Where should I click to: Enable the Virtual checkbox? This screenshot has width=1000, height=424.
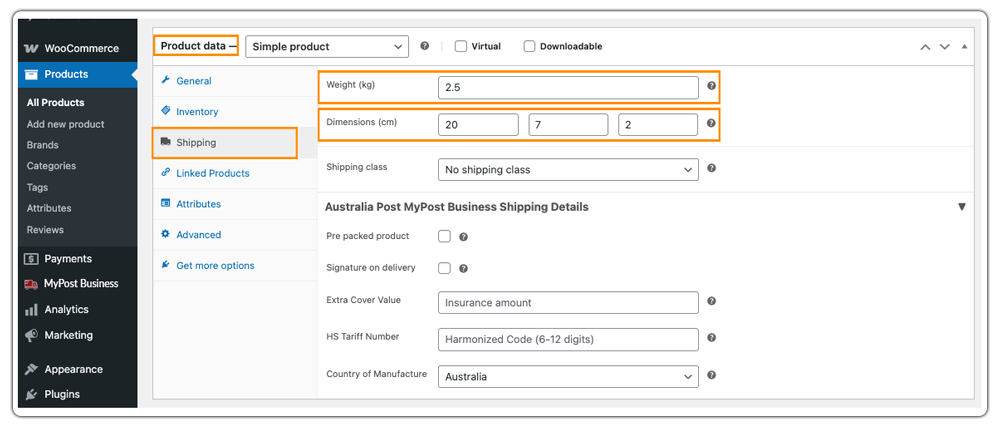[x=460, y=46]
